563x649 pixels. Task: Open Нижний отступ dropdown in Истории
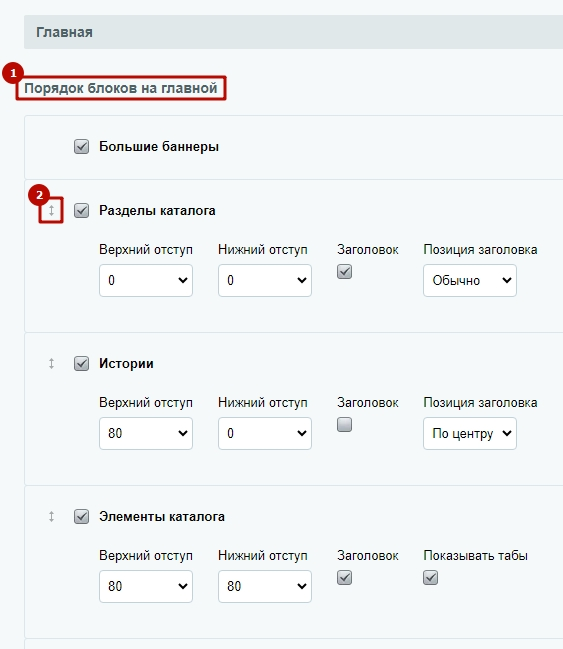265,433
